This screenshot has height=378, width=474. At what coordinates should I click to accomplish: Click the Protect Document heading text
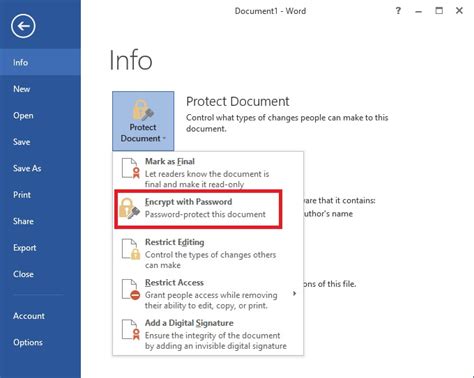(x=238, y=101)
